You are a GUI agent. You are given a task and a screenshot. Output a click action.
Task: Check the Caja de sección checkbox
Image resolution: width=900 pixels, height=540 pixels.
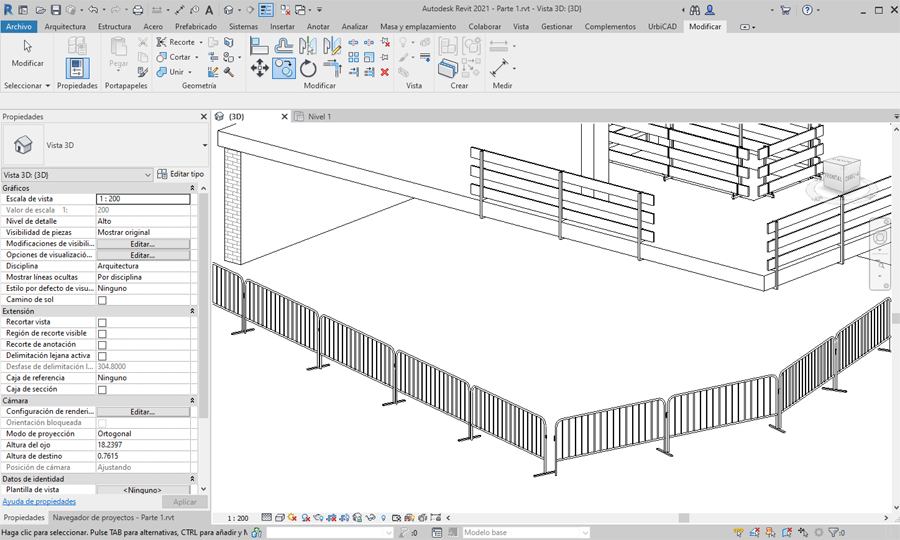click(x=102, y=390)
